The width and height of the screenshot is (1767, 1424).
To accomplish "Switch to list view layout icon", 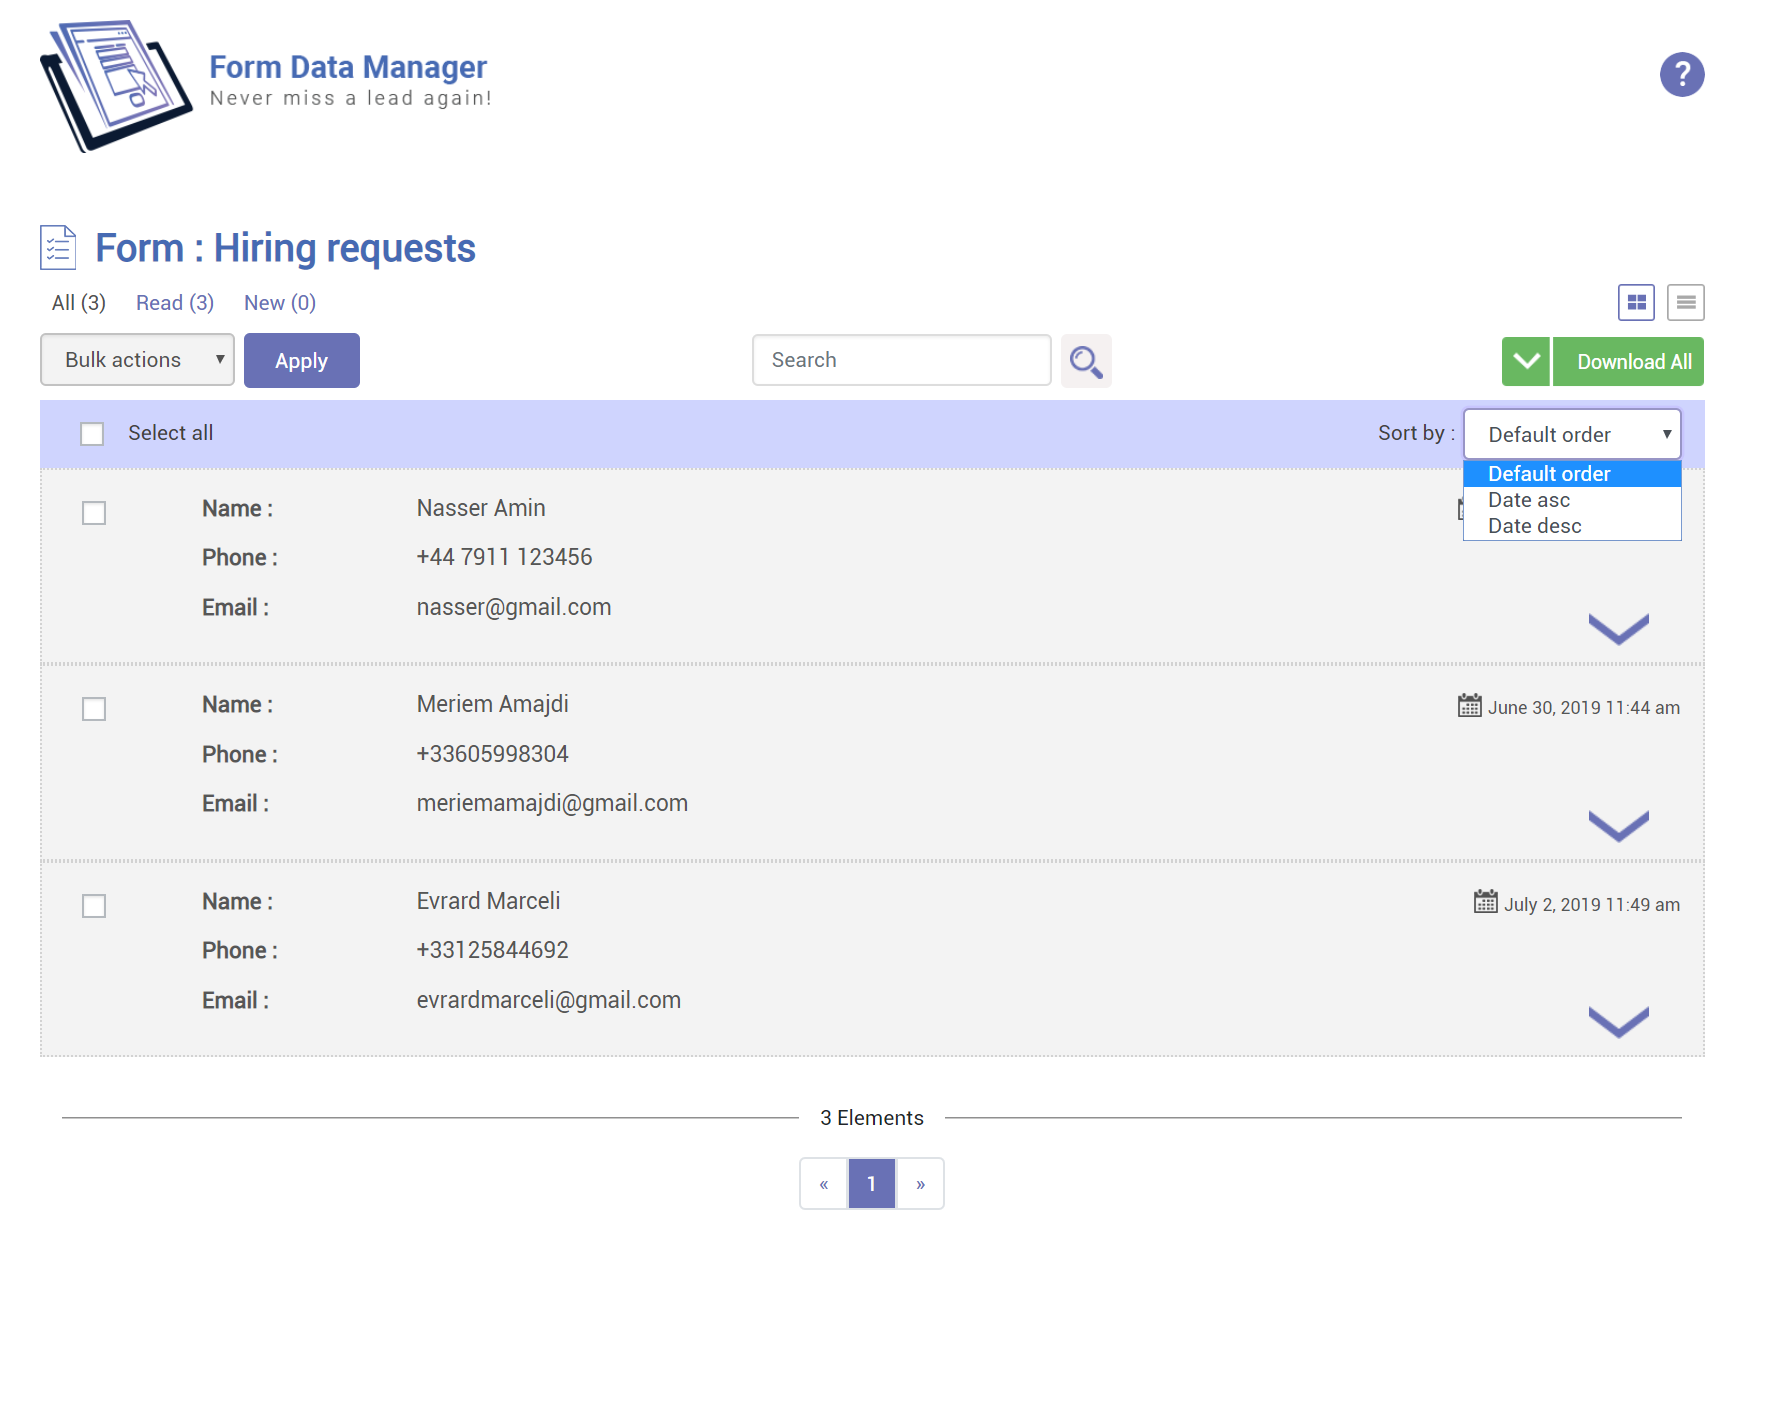I will [x=1686, y=302].
